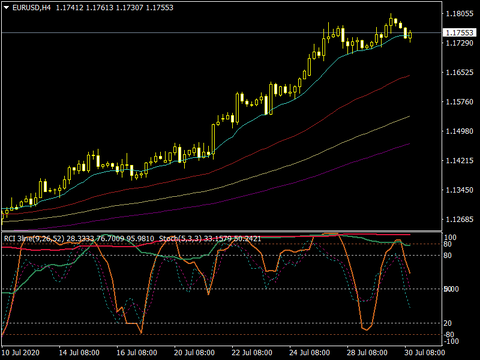Click the 14 Jul 08:00 time label
The image size is (480, 360).
(79, 353)
